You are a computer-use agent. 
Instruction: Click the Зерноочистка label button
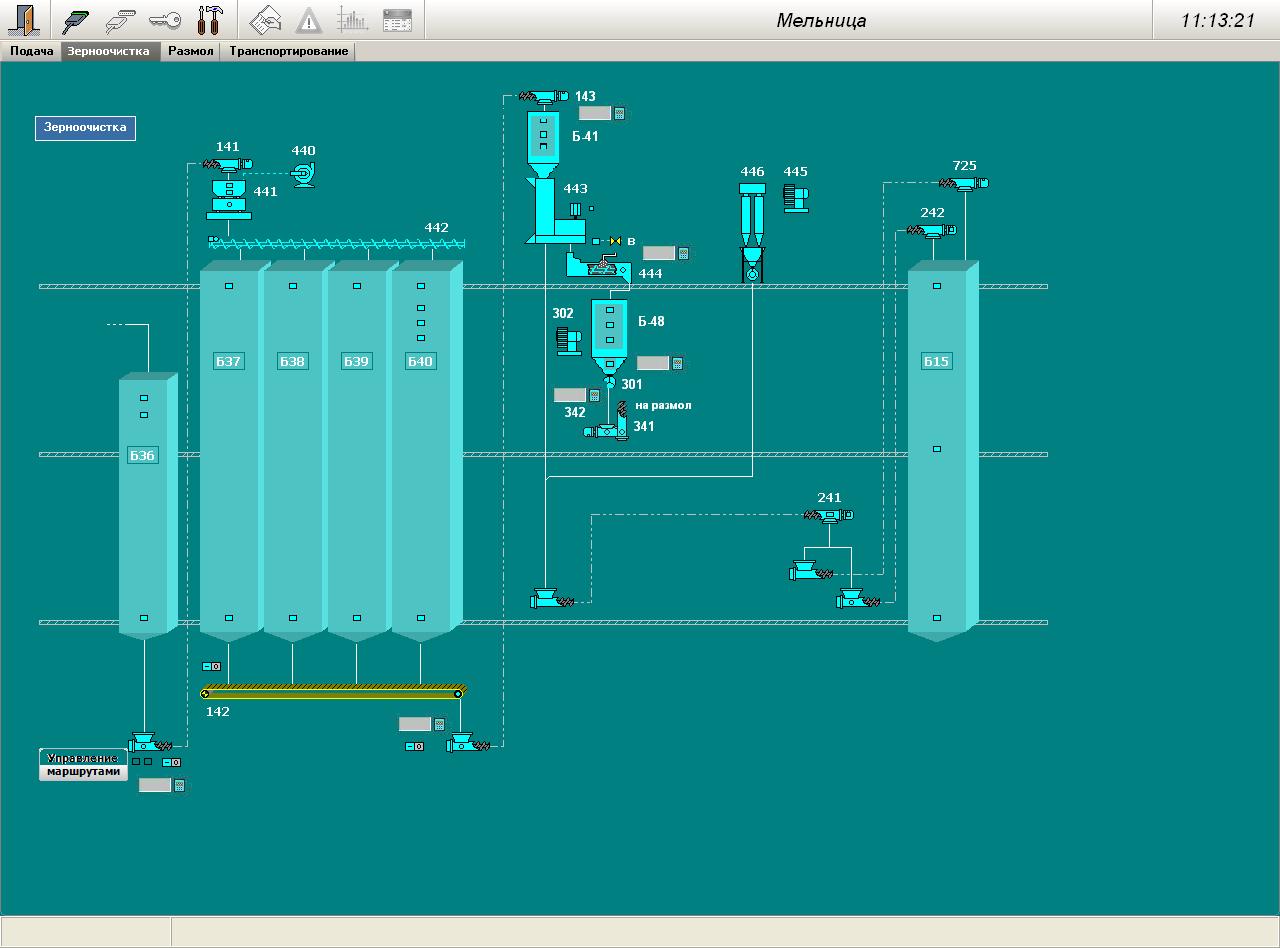(x=85, y=128)
